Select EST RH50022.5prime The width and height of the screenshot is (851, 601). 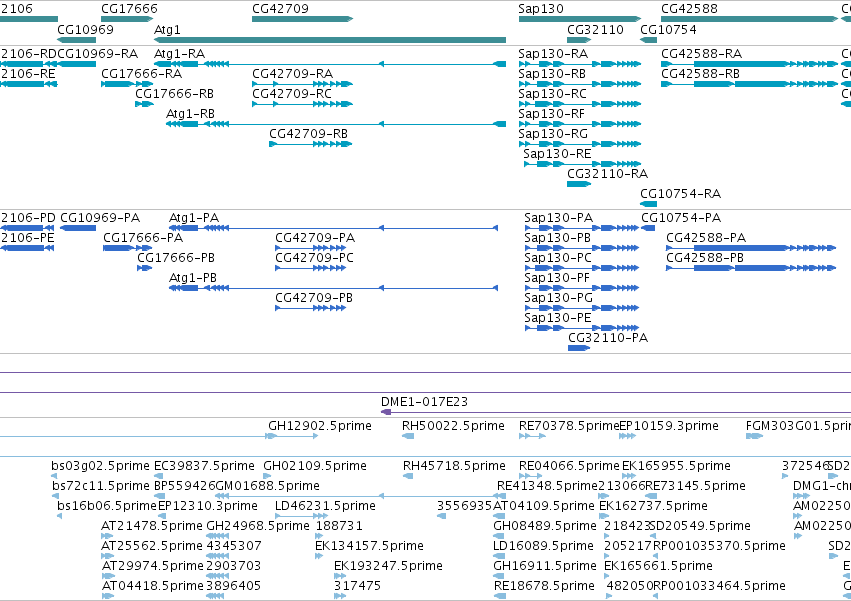408,436
